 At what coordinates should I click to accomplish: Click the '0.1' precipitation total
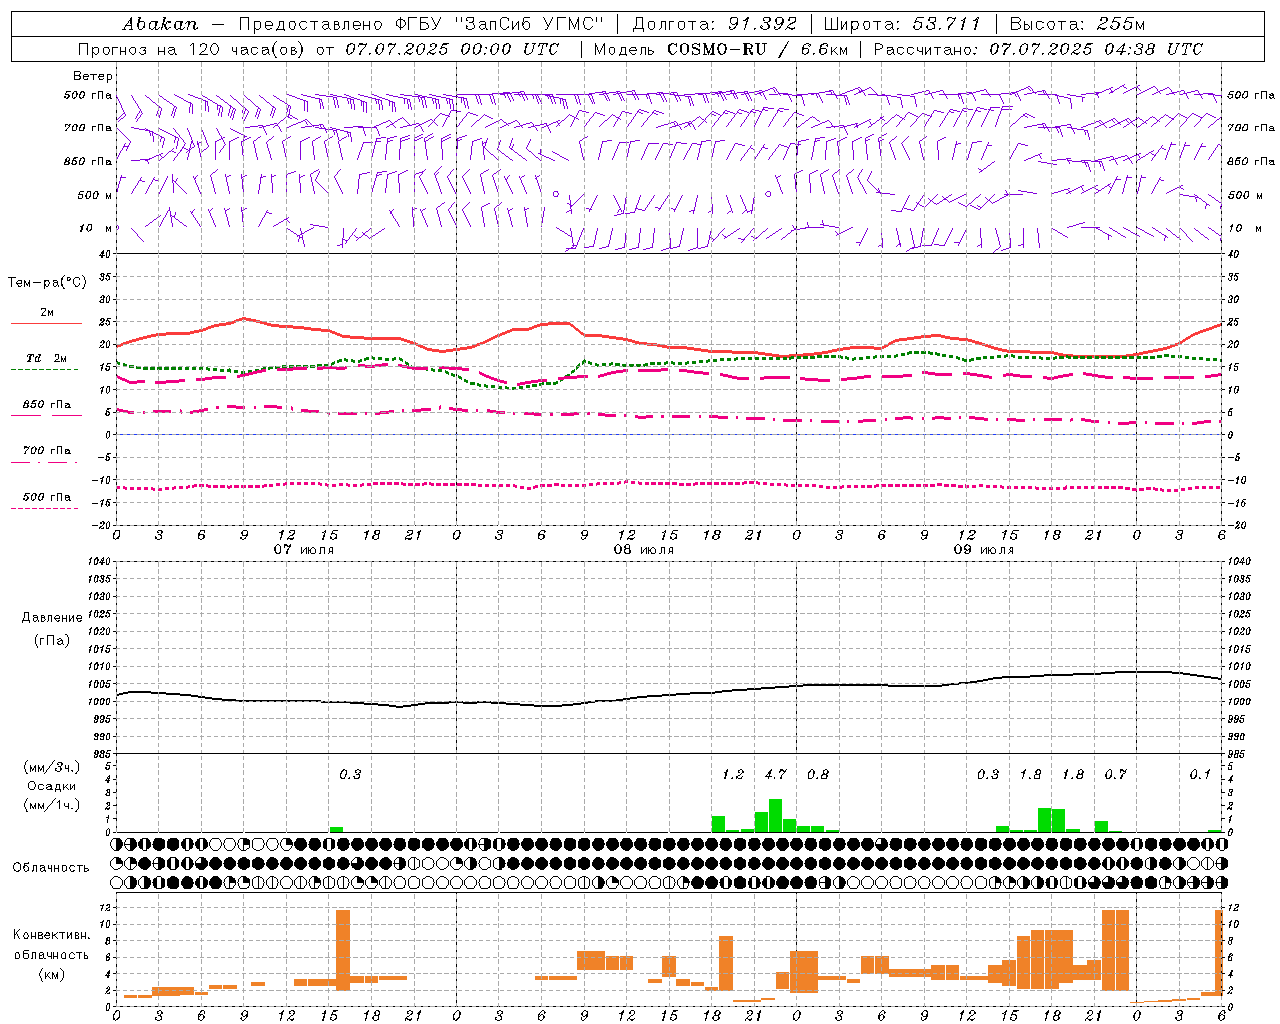tap(1200, 774)
